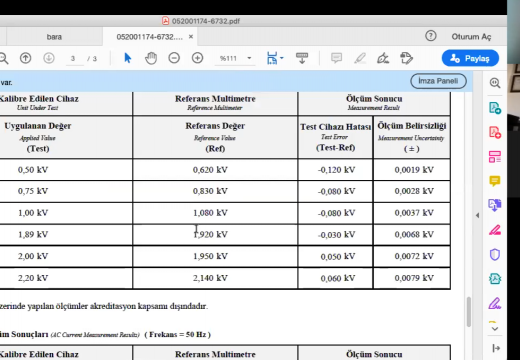Click the 0,0079 kV uncertainty cell

(412, 278)
